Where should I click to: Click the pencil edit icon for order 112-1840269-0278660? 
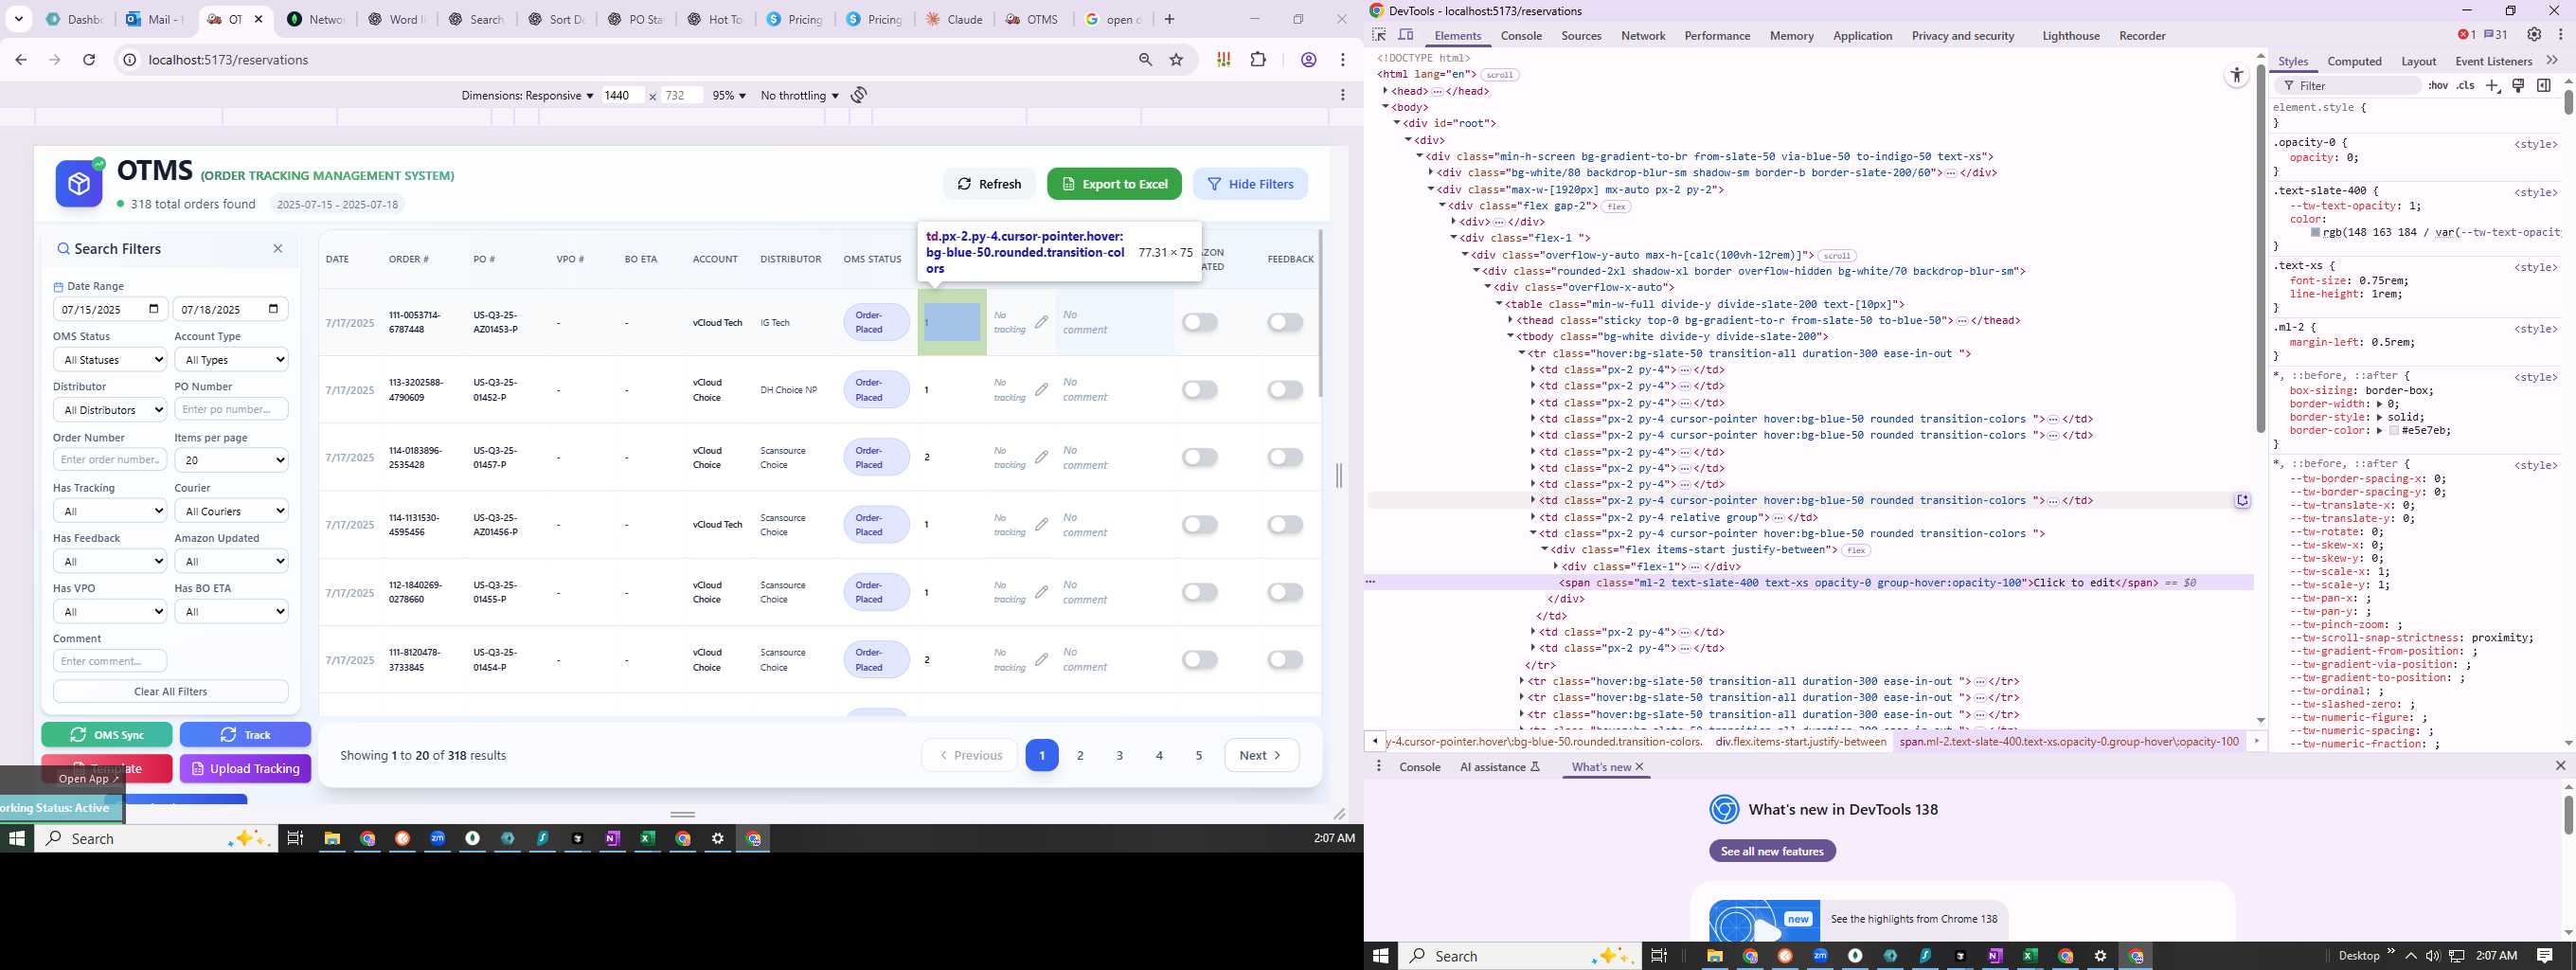1041,592
